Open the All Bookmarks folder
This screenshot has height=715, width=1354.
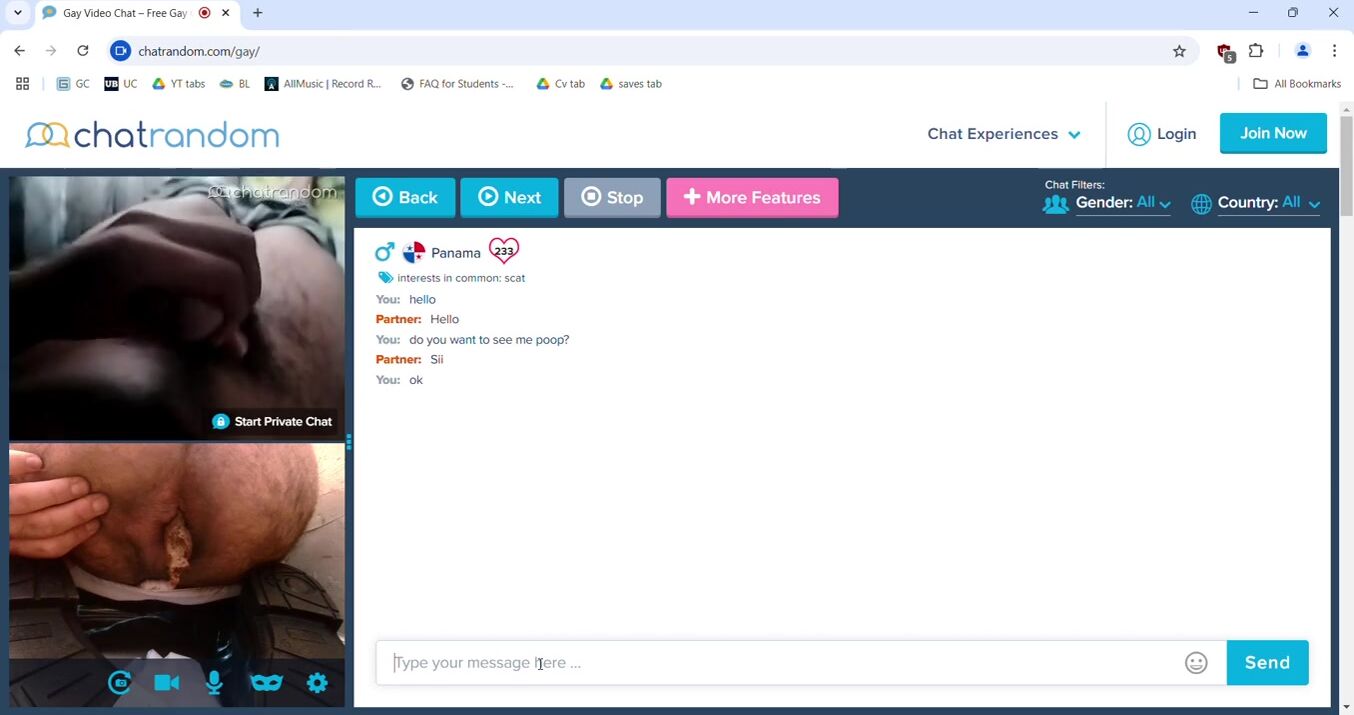pyautogui.click(x=1297, y=84)
